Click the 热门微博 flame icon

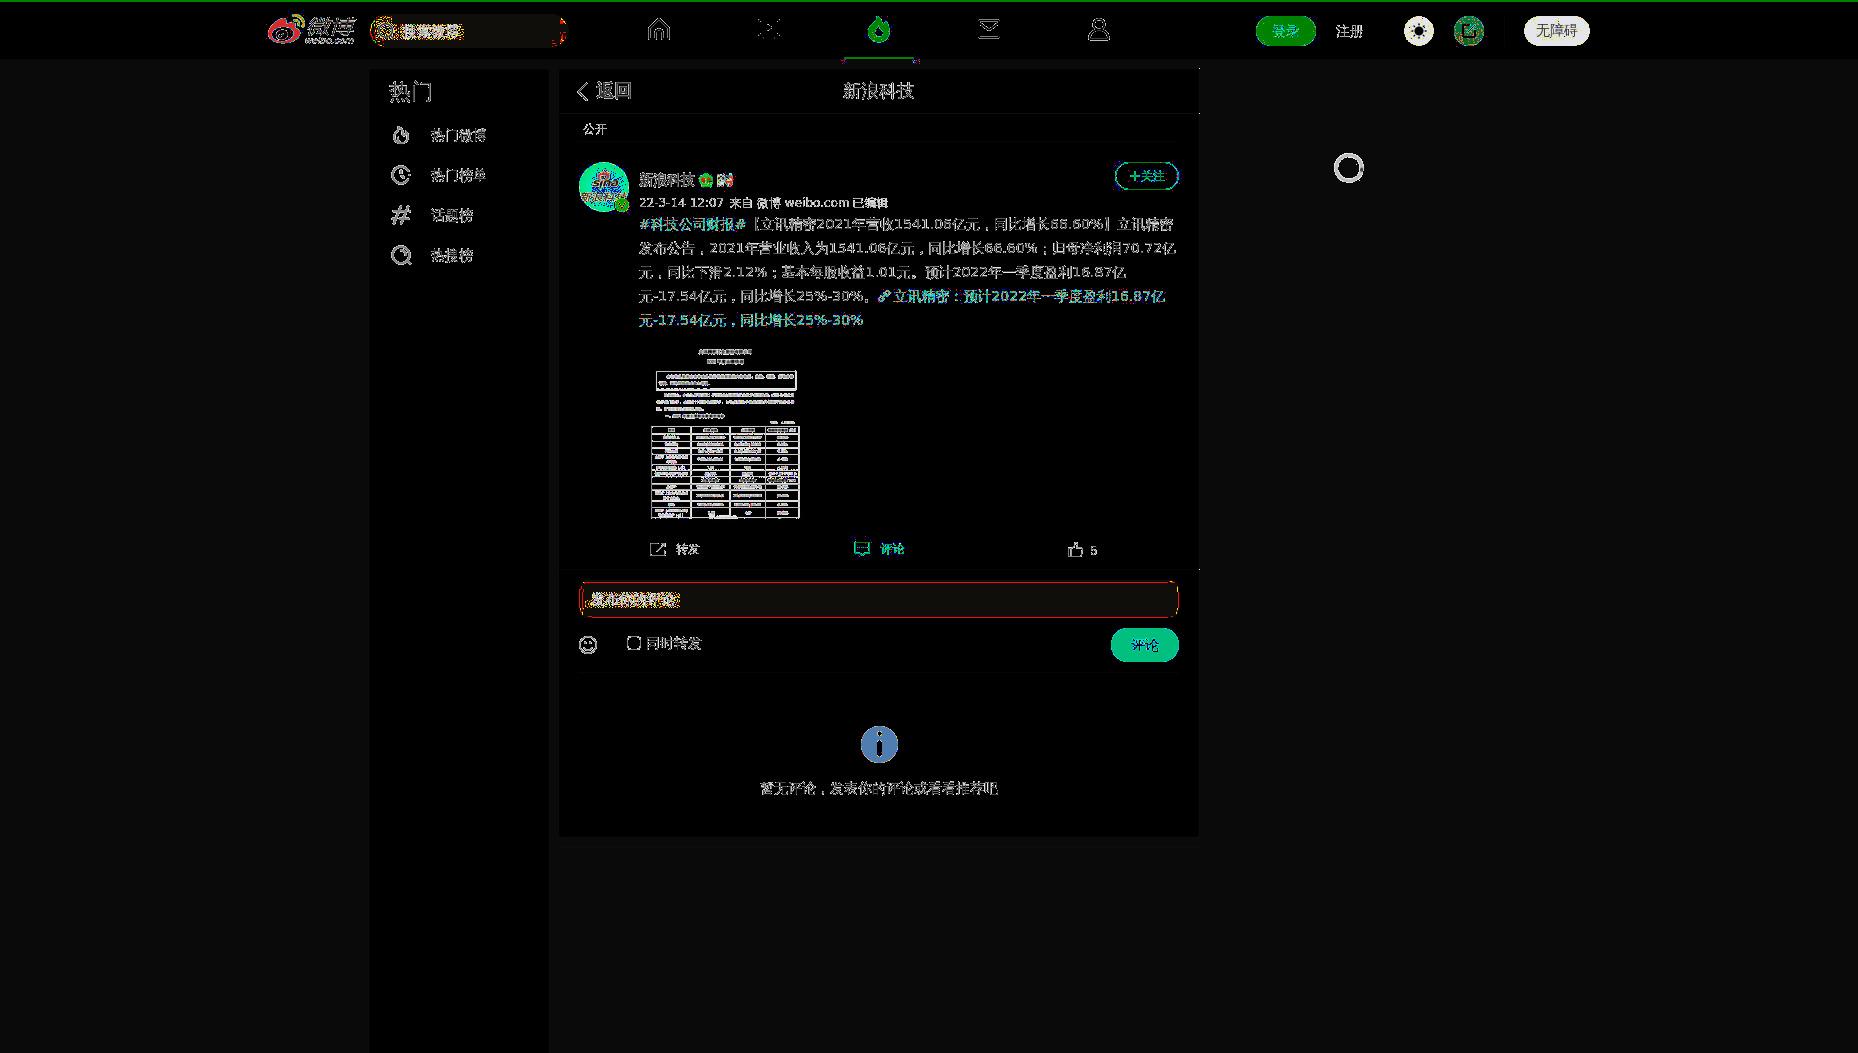coord(401,135)
